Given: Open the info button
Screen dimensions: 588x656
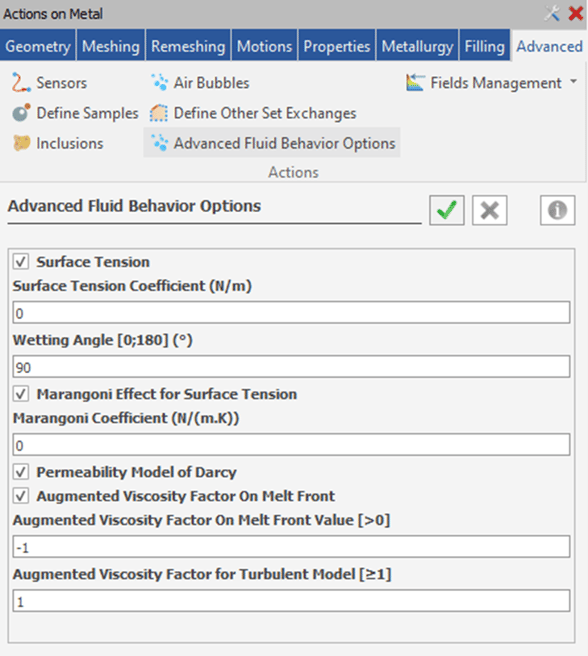Looking at the screenshot, I should point(557,210).
